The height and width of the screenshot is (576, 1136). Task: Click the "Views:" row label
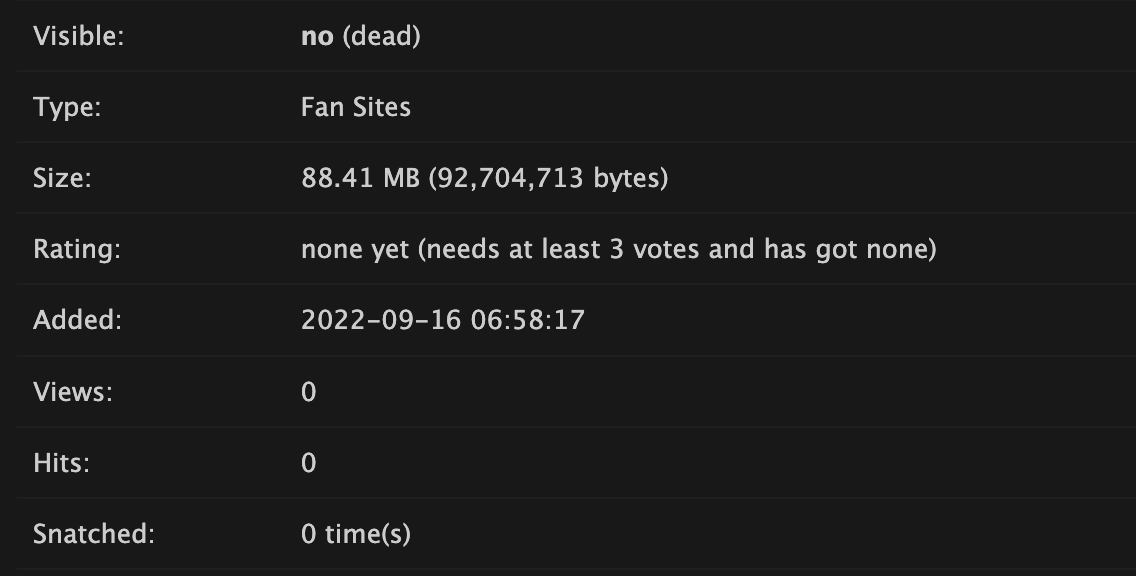point(73,391)
